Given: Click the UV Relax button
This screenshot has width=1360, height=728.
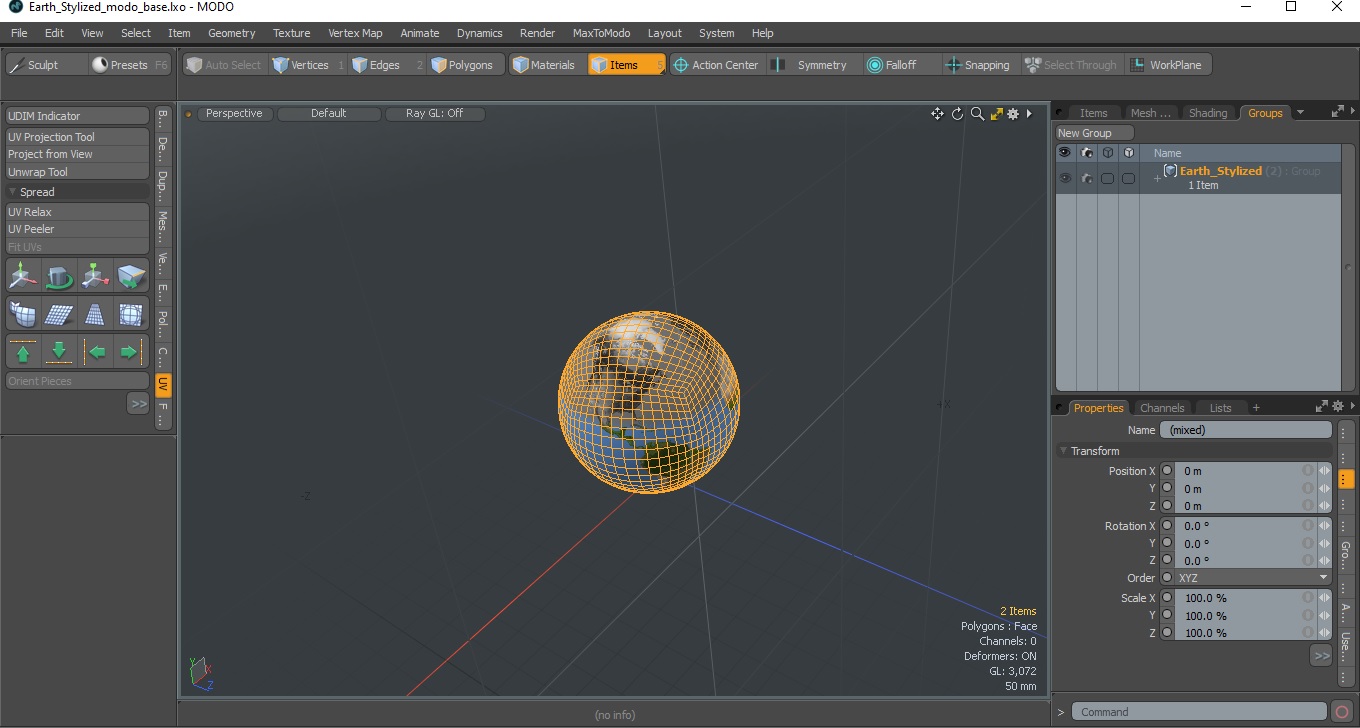Looking at the screenshot, I should point(78,212).
